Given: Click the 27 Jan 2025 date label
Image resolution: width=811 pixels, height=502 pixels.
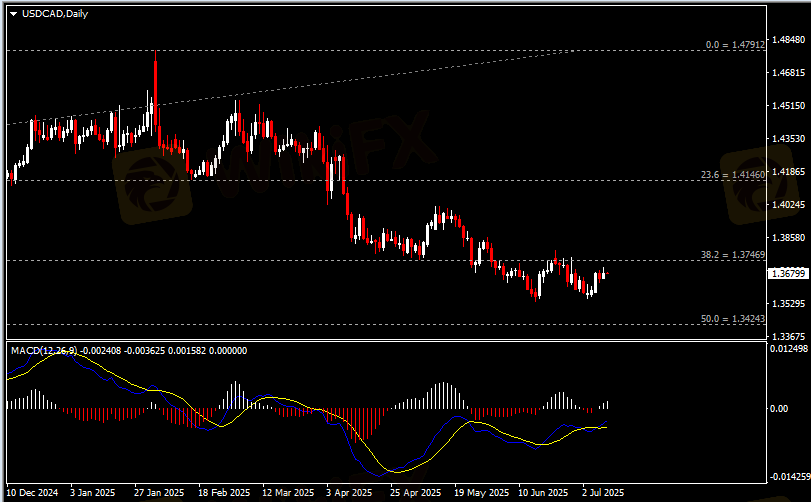Looking at the screenshot, I should pyautogui.click(x=159, y=493).
